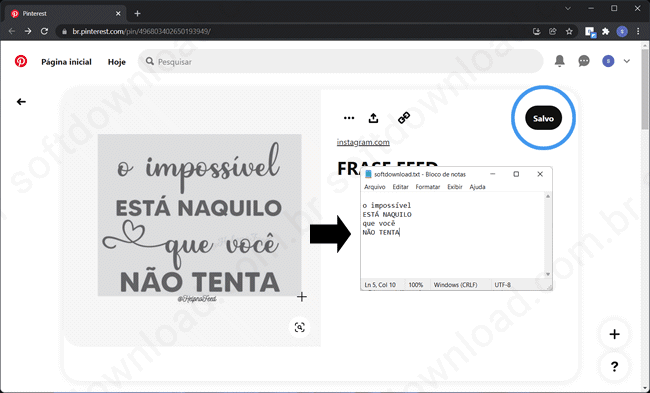Minimize the Notepad window
This screenshot has height=393, width=650.
tap(492, 174)
